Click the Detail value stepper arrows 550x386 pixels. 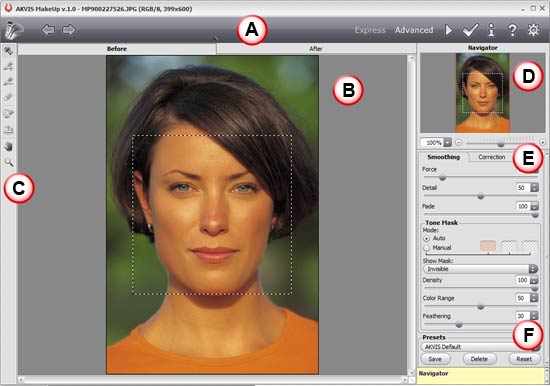[x=534, y=188]
